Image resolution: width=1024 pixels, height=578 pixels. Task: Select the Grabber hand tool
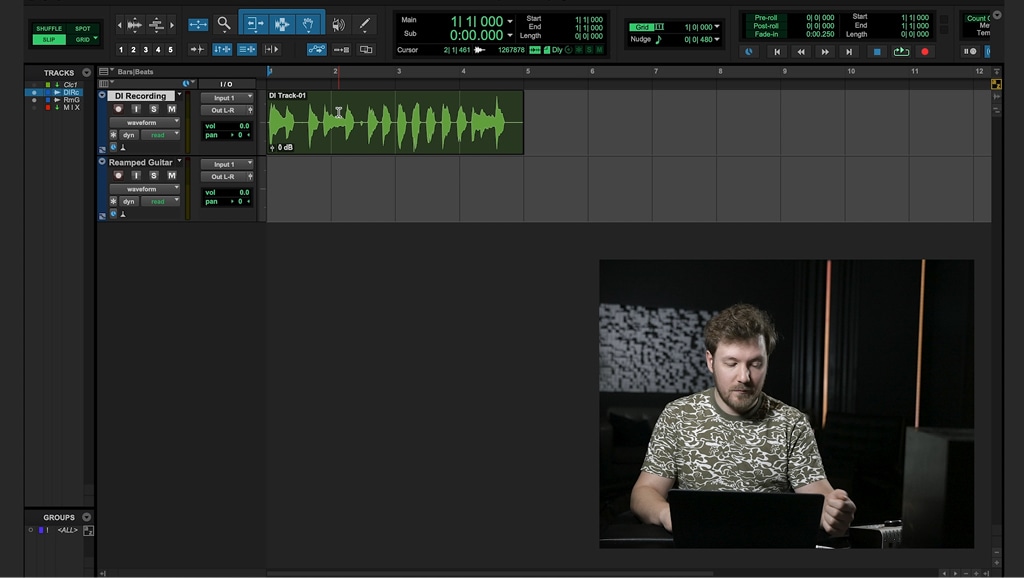click(308, 25)
